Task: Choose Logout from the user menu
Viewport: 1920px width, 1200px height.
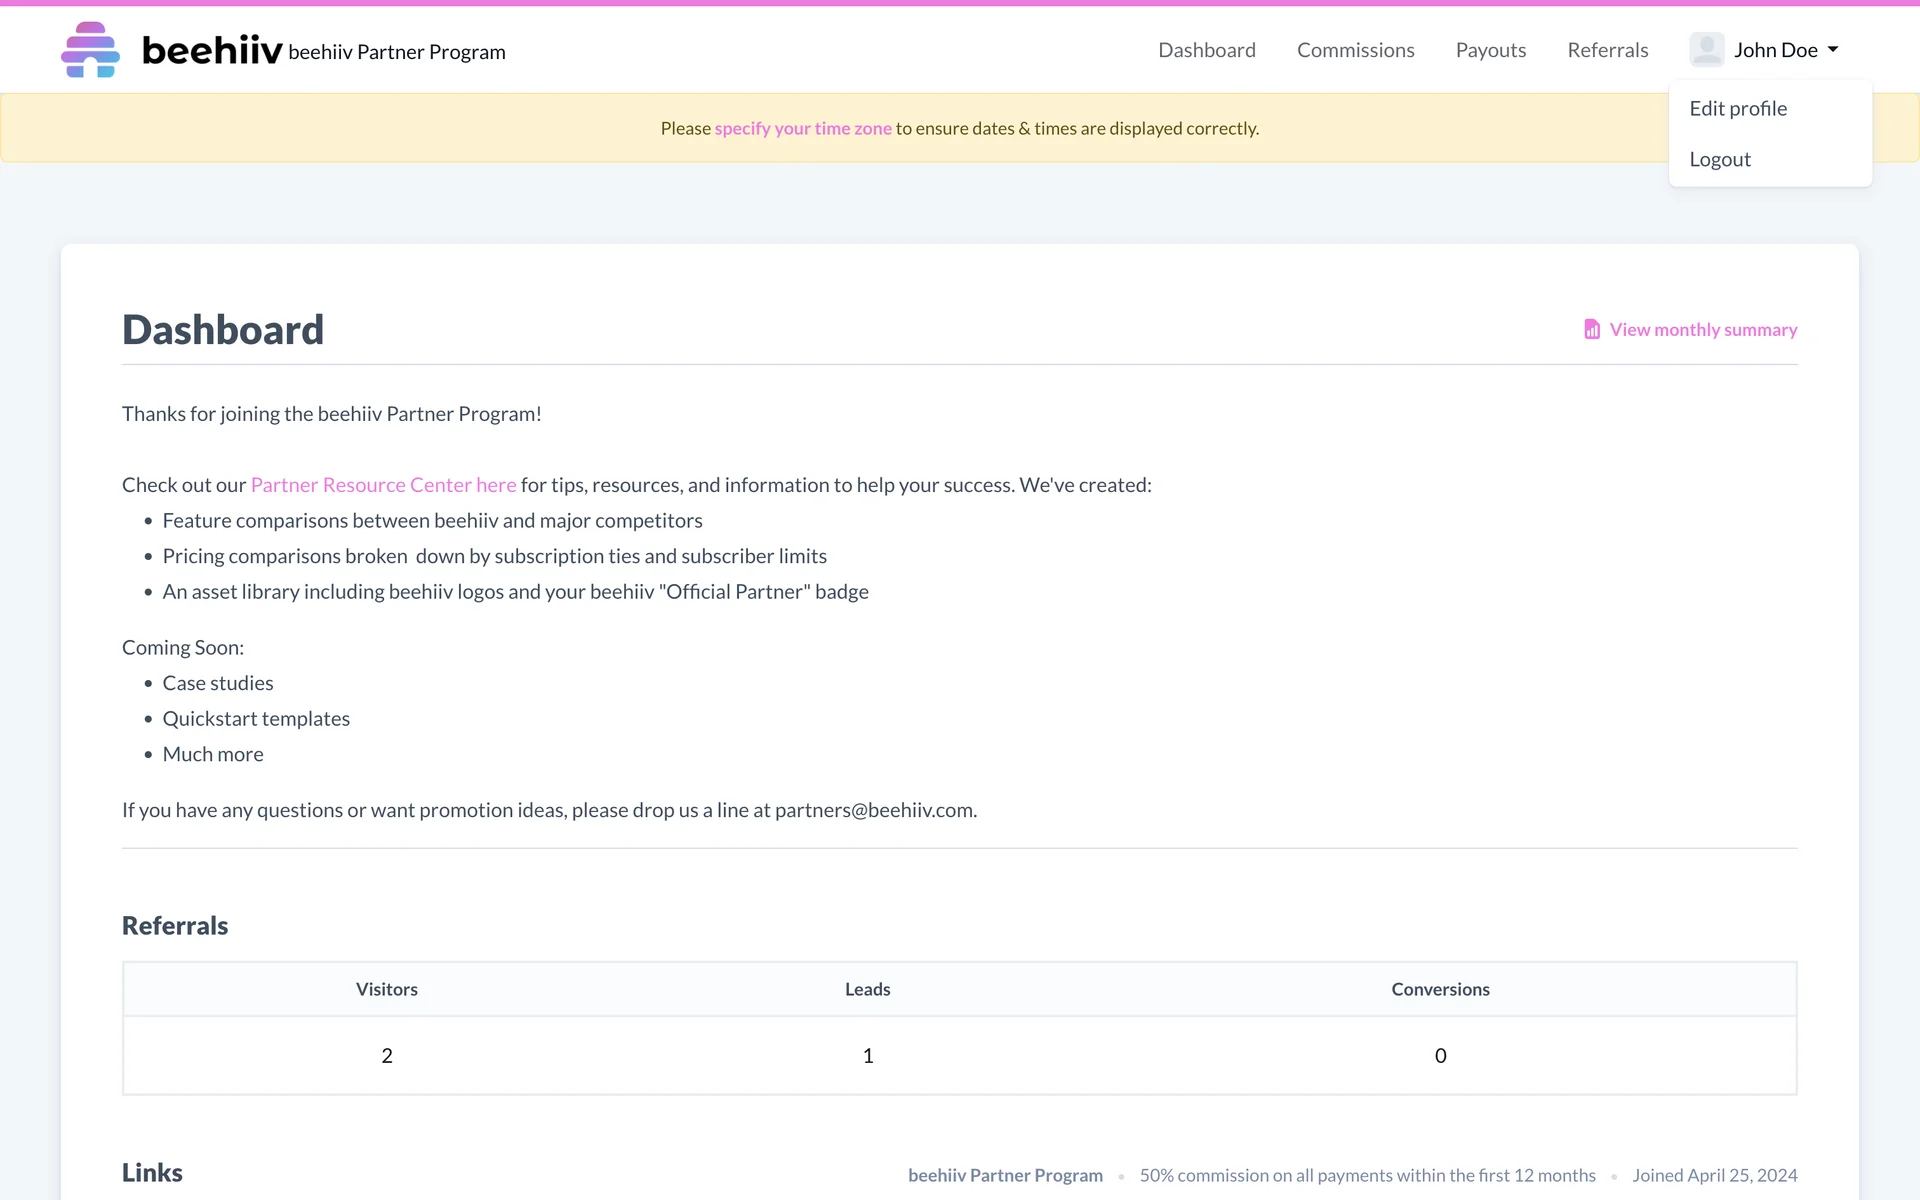Action: [1720, 159]
